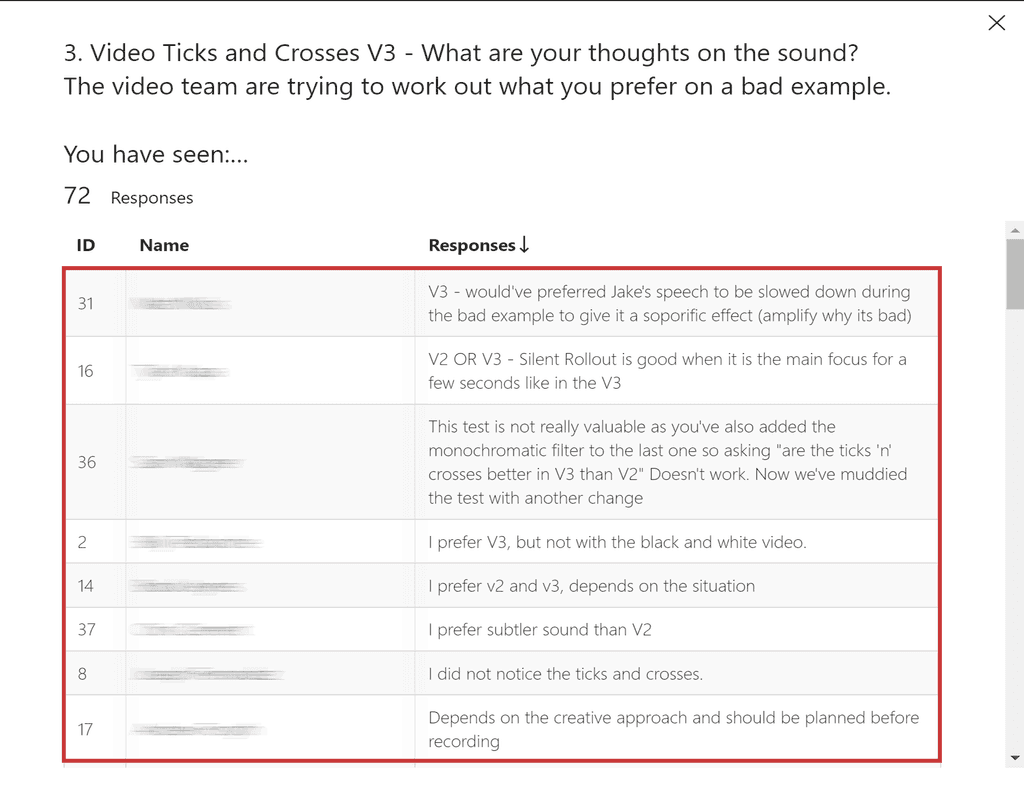This screenshot has width=1024, height=800.
Task: Click the scrollbar down arrow
Action: pos(1015,758)
